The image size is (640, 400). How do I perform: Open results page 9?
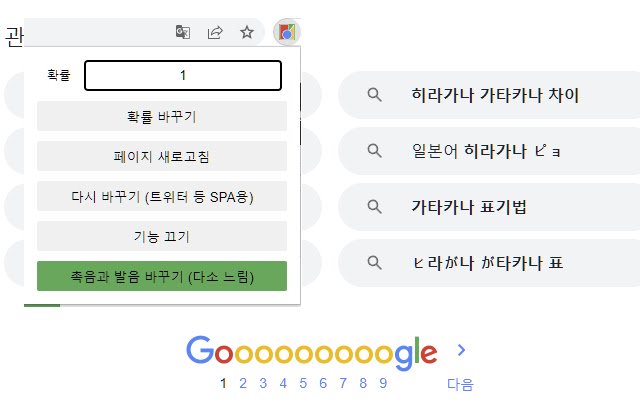[x=383, y=383]
